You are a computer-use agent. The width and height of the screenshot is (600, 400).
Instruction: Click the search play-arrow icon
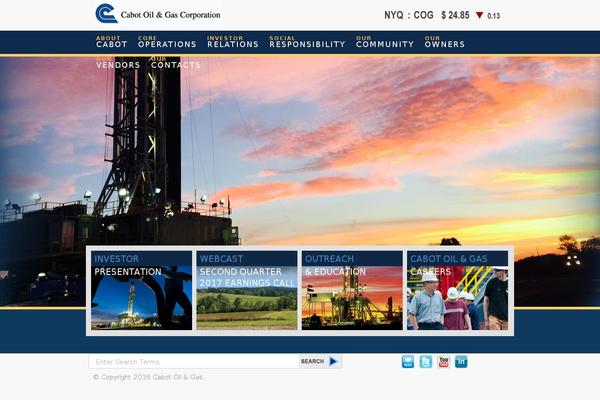click(333, 361)
